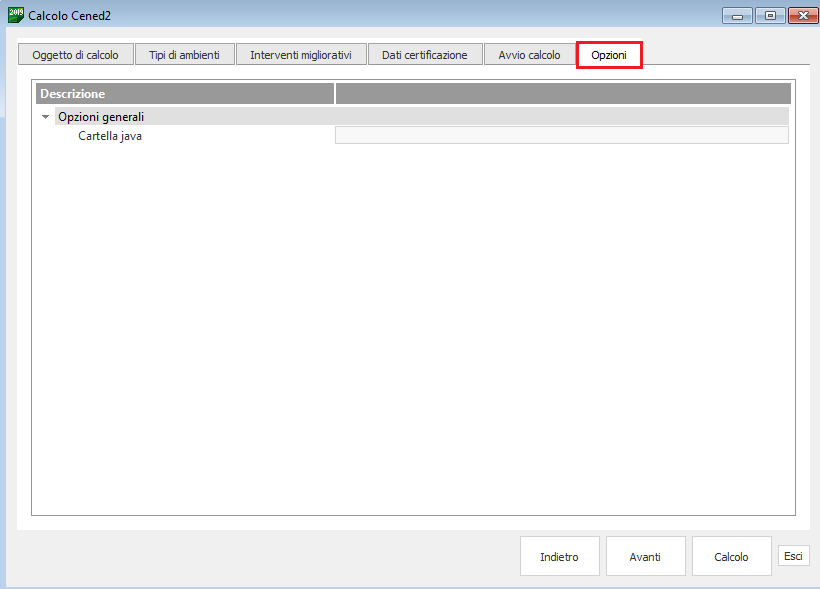The image size is (820, 589).
Task: Select the Cartella java property label
Action: coord(110,136)
